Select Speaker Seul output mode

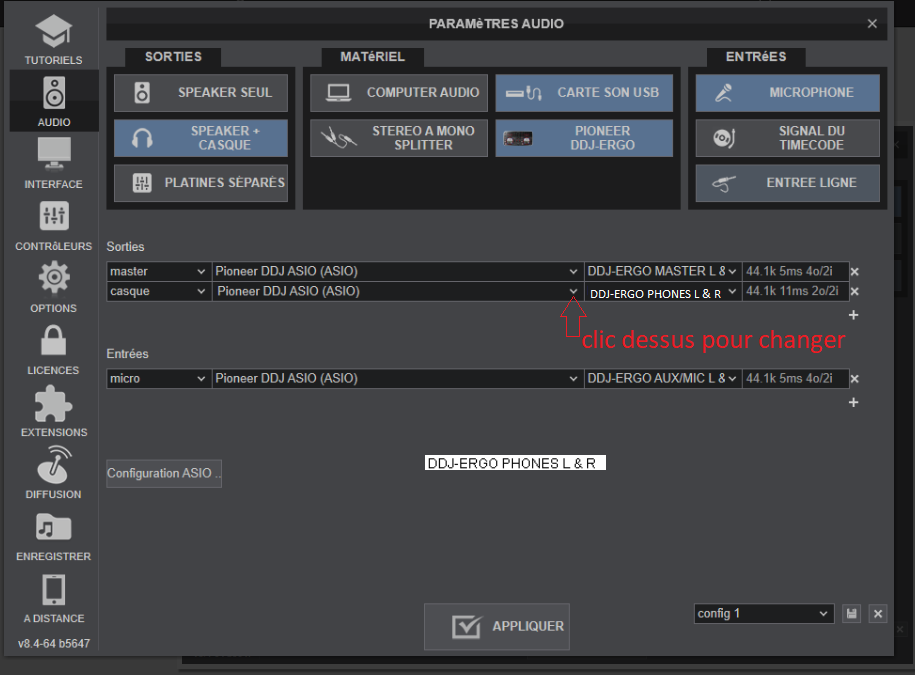pyautogui.click(x=201, y=93)
